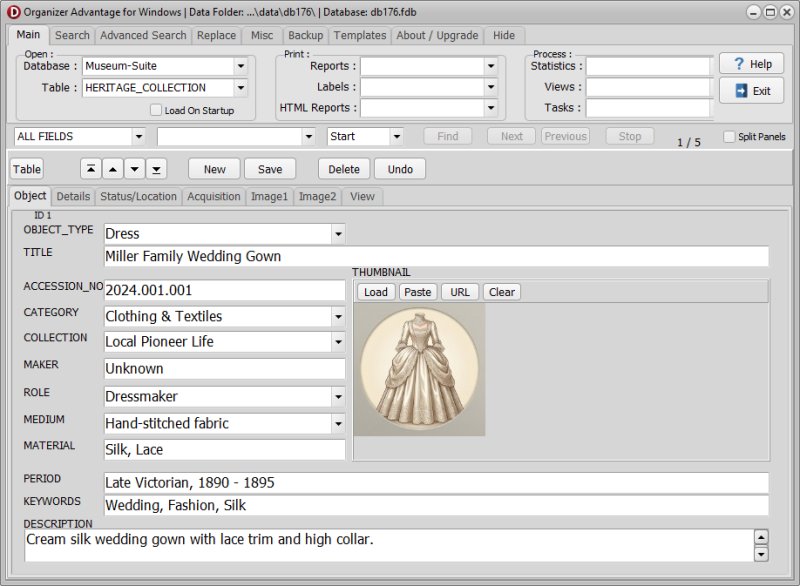Enable Load On Startup checkbox

pyautogui.click(x=156, y=110)
